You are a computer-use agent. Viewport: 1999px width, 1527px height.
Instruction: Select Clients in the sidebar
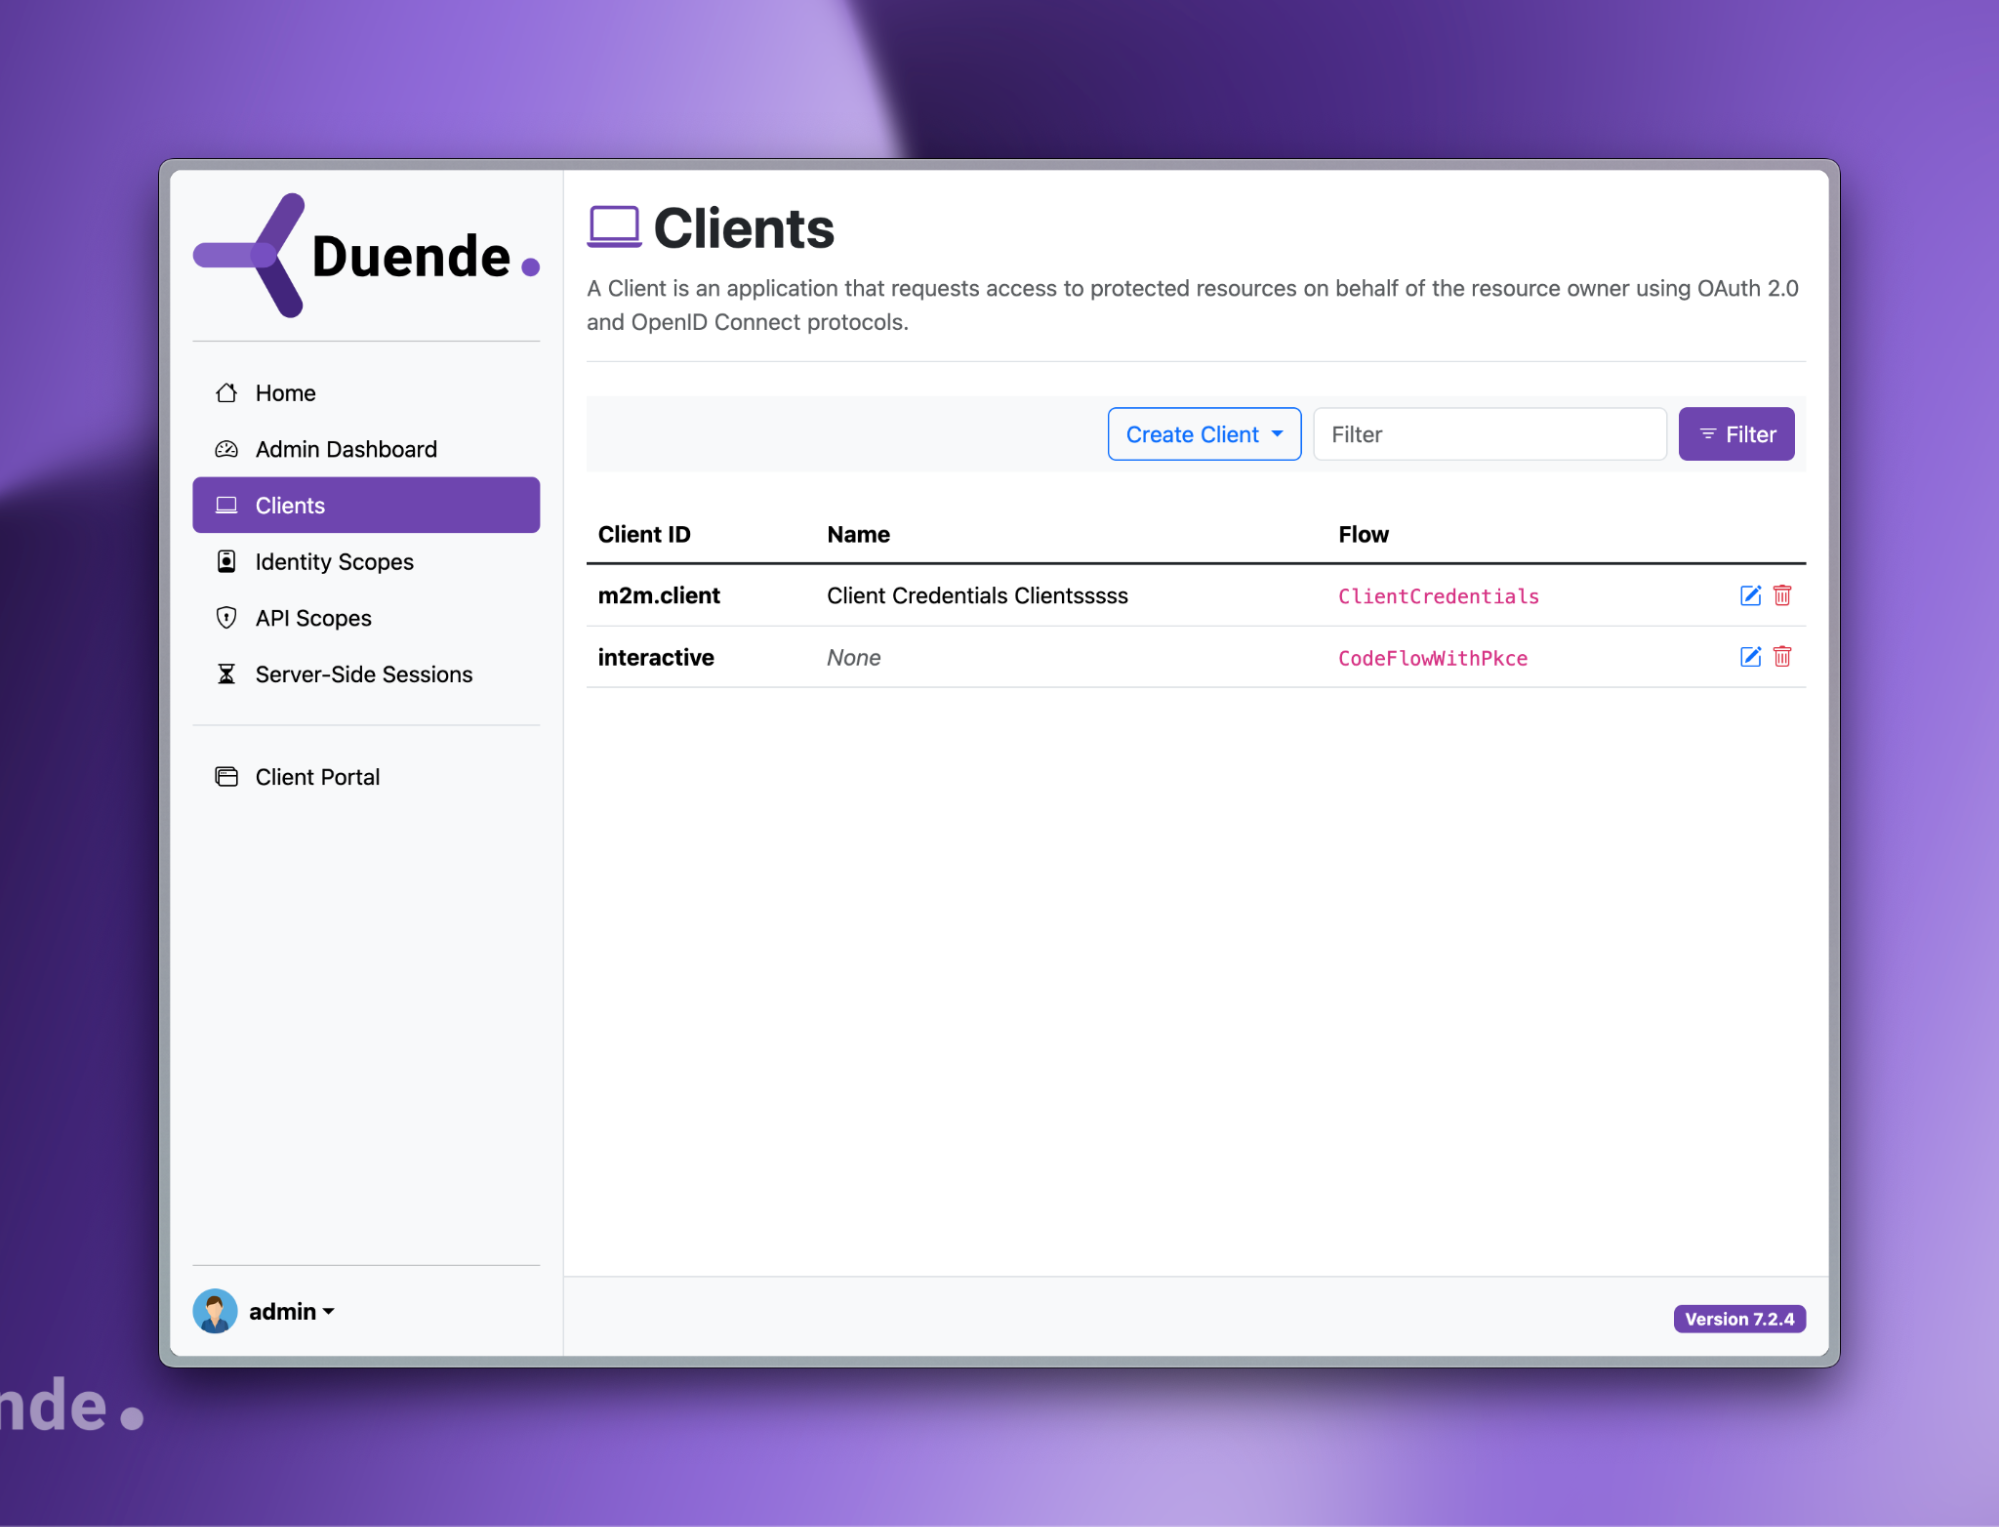(366, 505)
